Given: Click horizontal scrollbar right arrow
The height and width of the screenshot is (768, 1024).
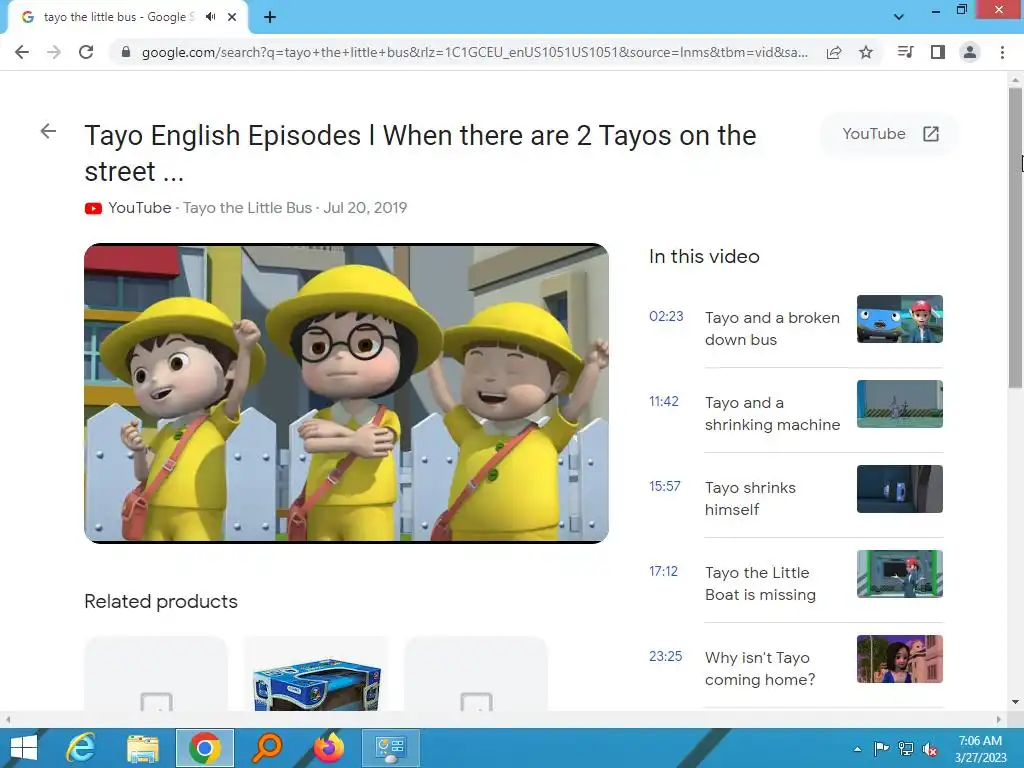Looking at the screenshot, I should [999, 719].
